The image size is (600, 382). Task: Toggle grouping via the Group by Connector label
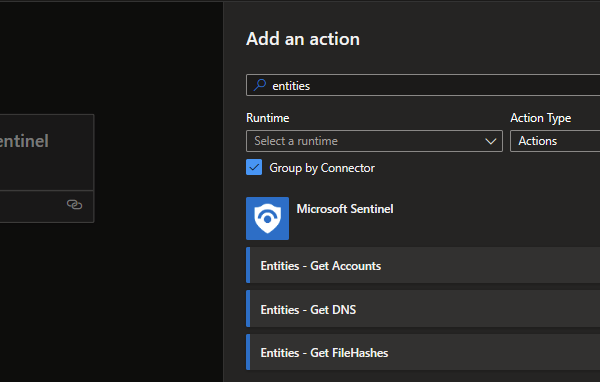click(x=322, y=168)
